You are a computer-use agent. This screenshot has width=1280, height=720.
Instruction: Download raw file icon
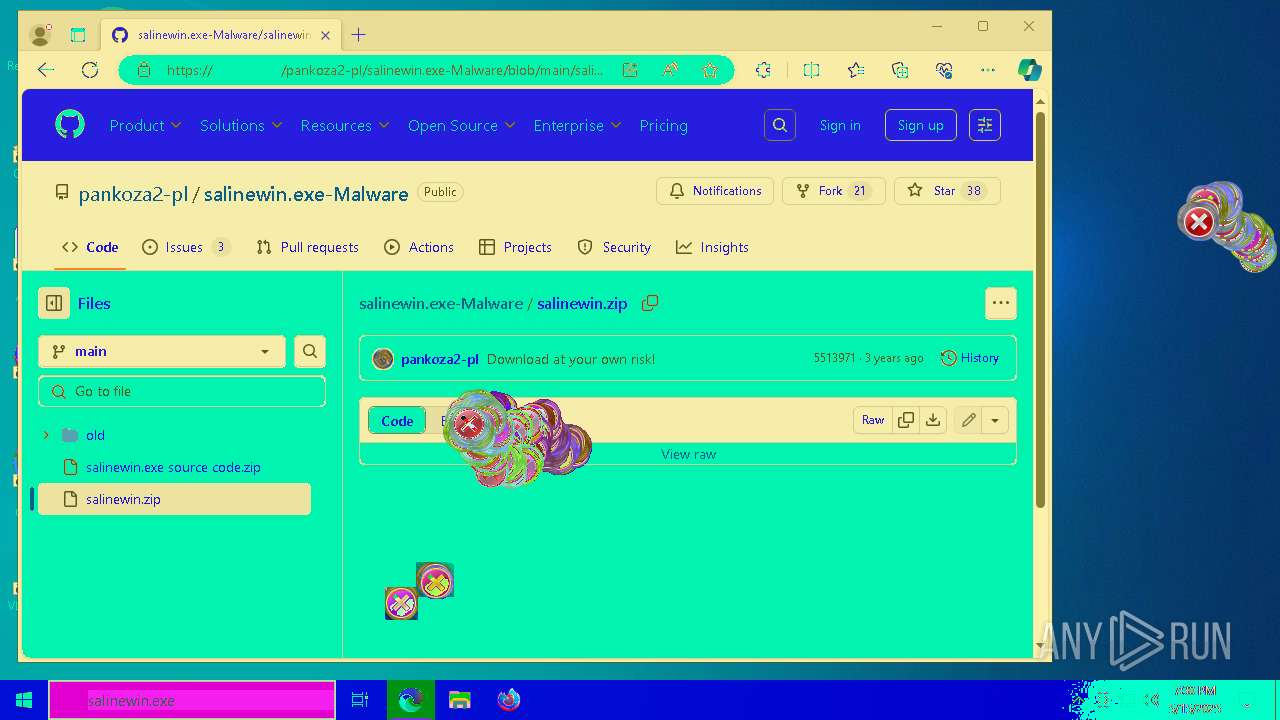pos(933,420)
